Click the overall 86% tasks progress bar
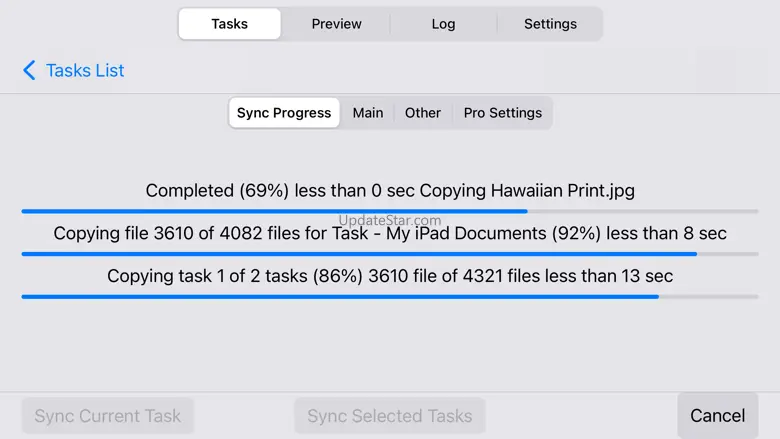The width and height of the screenshot is (780, 439). [x=390, y=297]
